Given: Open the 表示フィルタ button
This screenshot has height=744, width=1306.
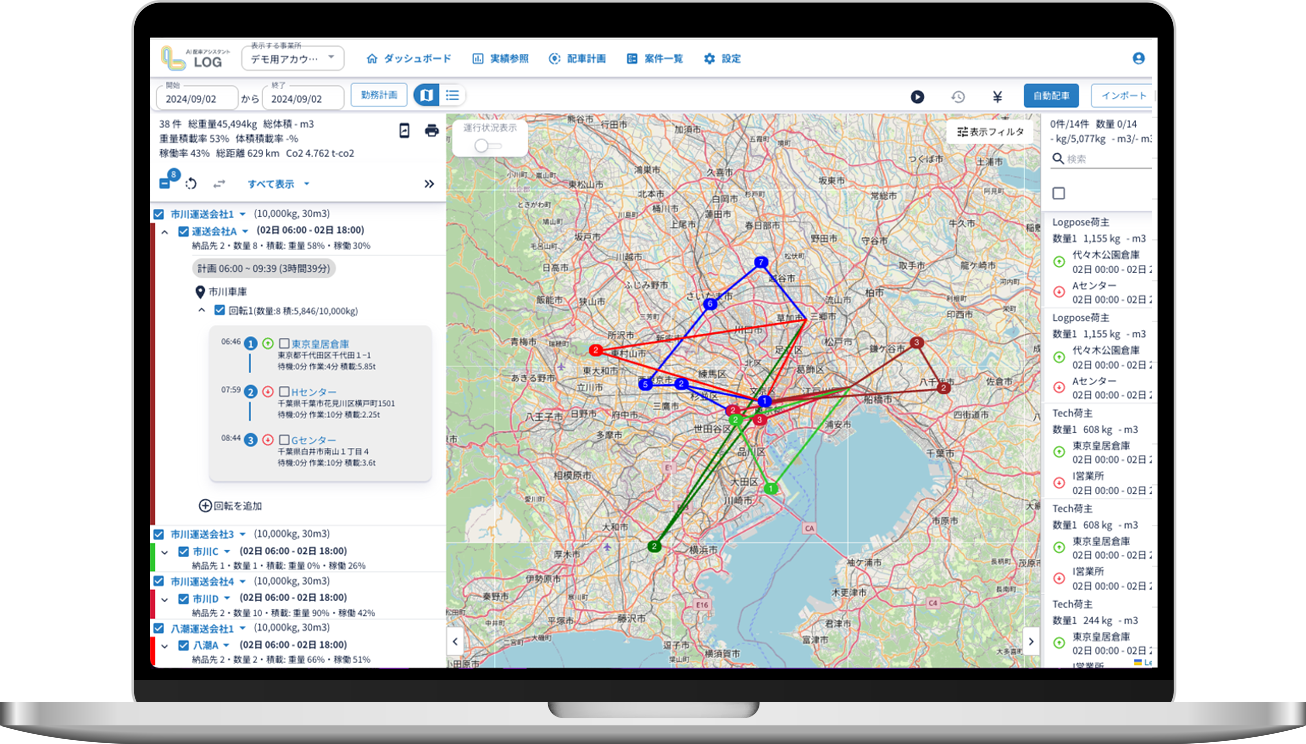Looking at the screenshot, I should 991,132.
